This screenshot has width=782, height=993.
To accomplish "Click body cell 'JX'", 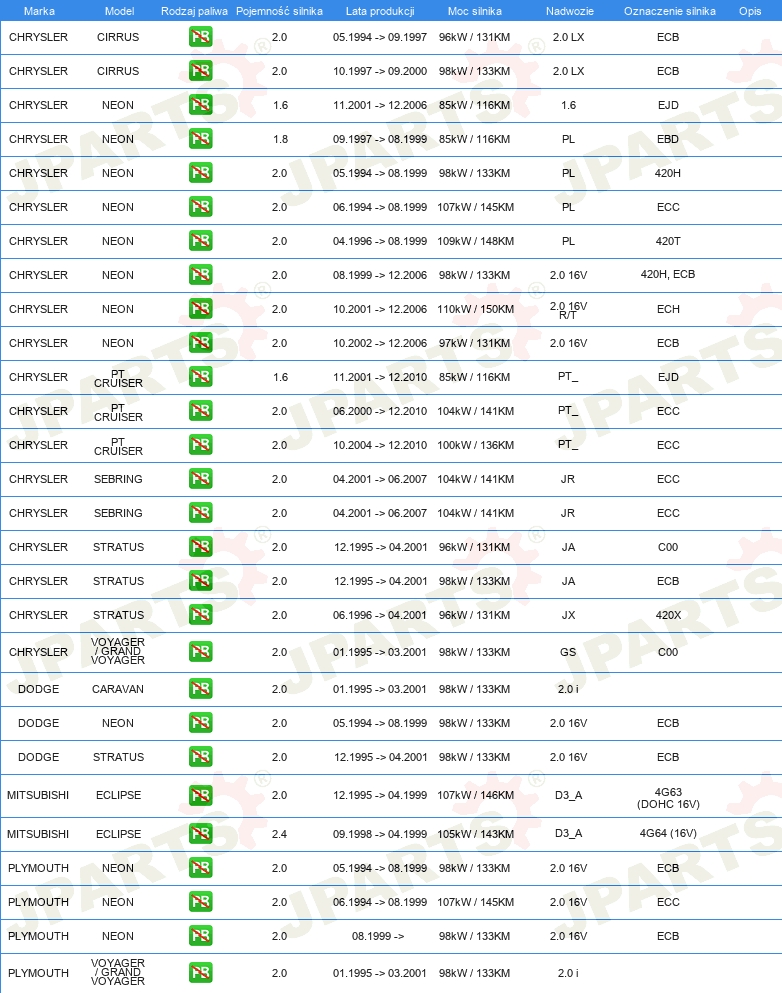I will coord(569,615).
